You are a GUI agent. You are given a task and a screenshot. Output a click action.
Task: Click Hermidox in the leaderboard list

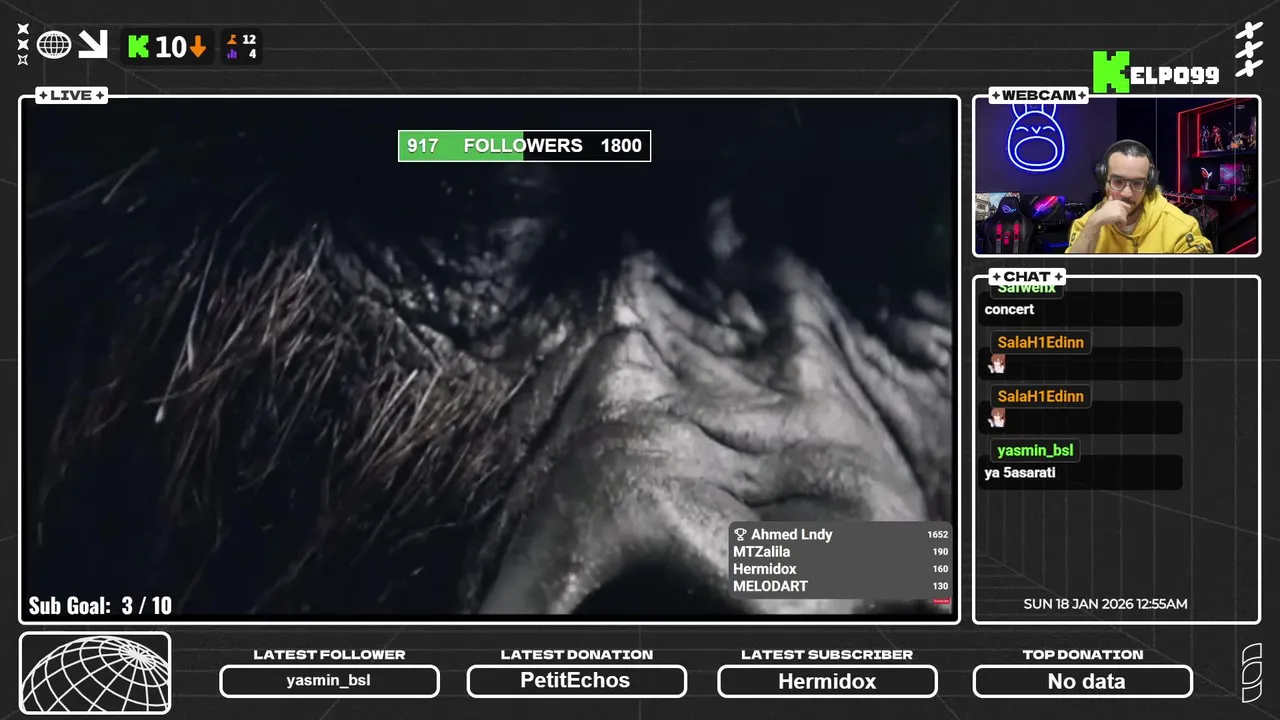[x=765, y=569]
